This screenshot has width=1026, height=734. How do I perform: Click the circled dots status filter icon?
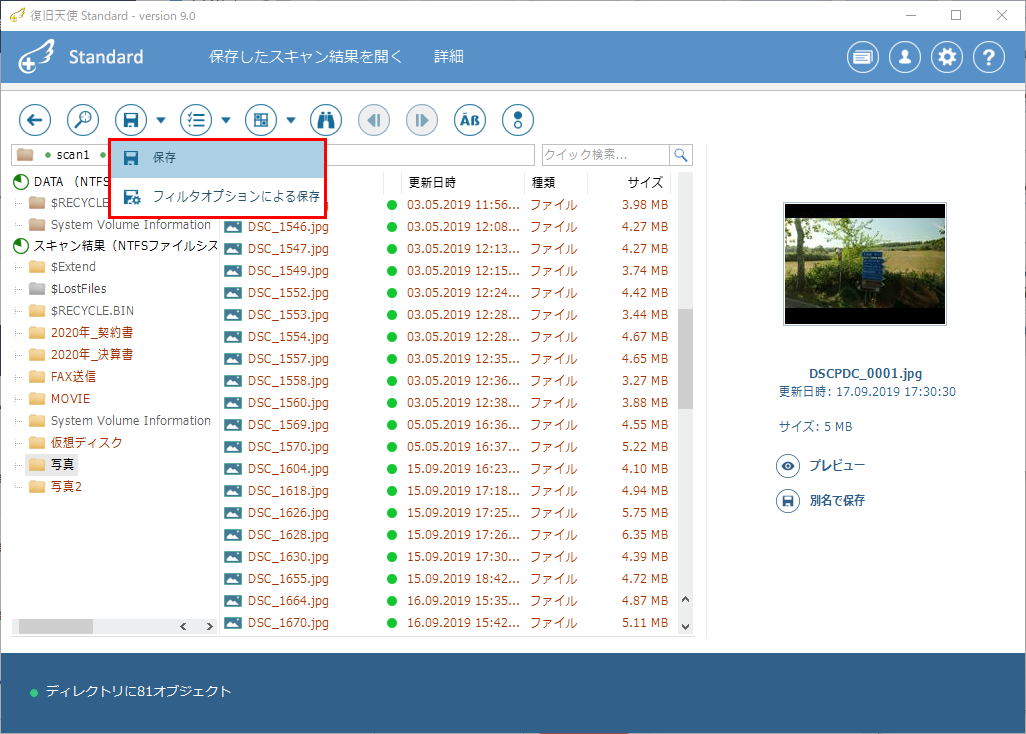(x=518, y=120)
